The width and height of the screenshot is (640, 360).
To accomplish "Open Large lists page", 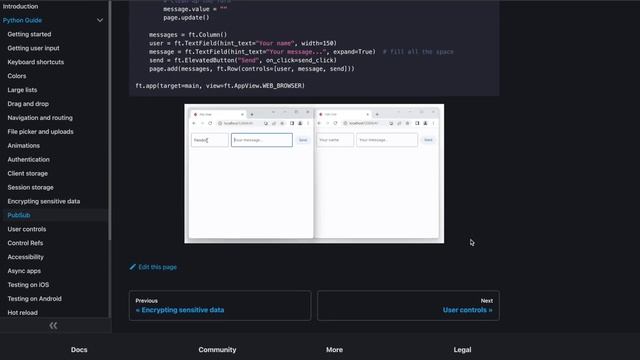I will coord(22,90).
